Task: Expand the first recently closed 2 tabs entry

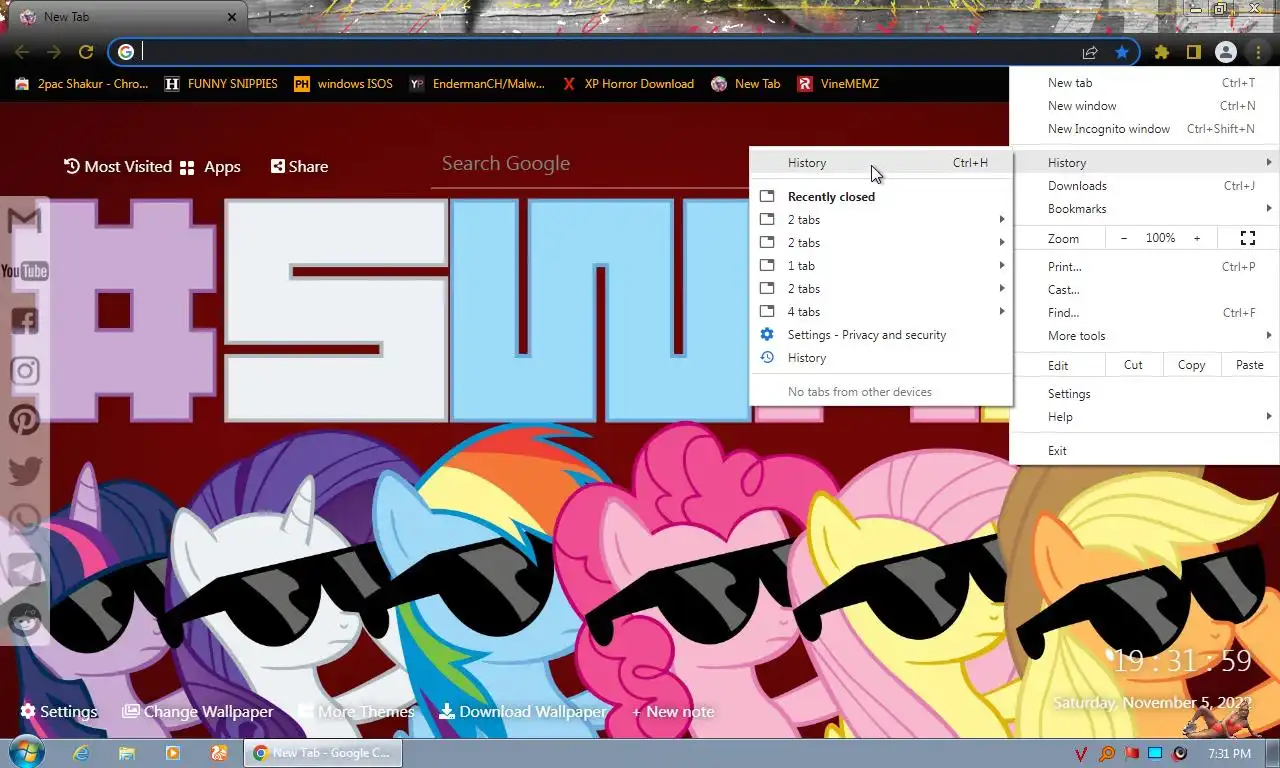Action: click(881, 220)
